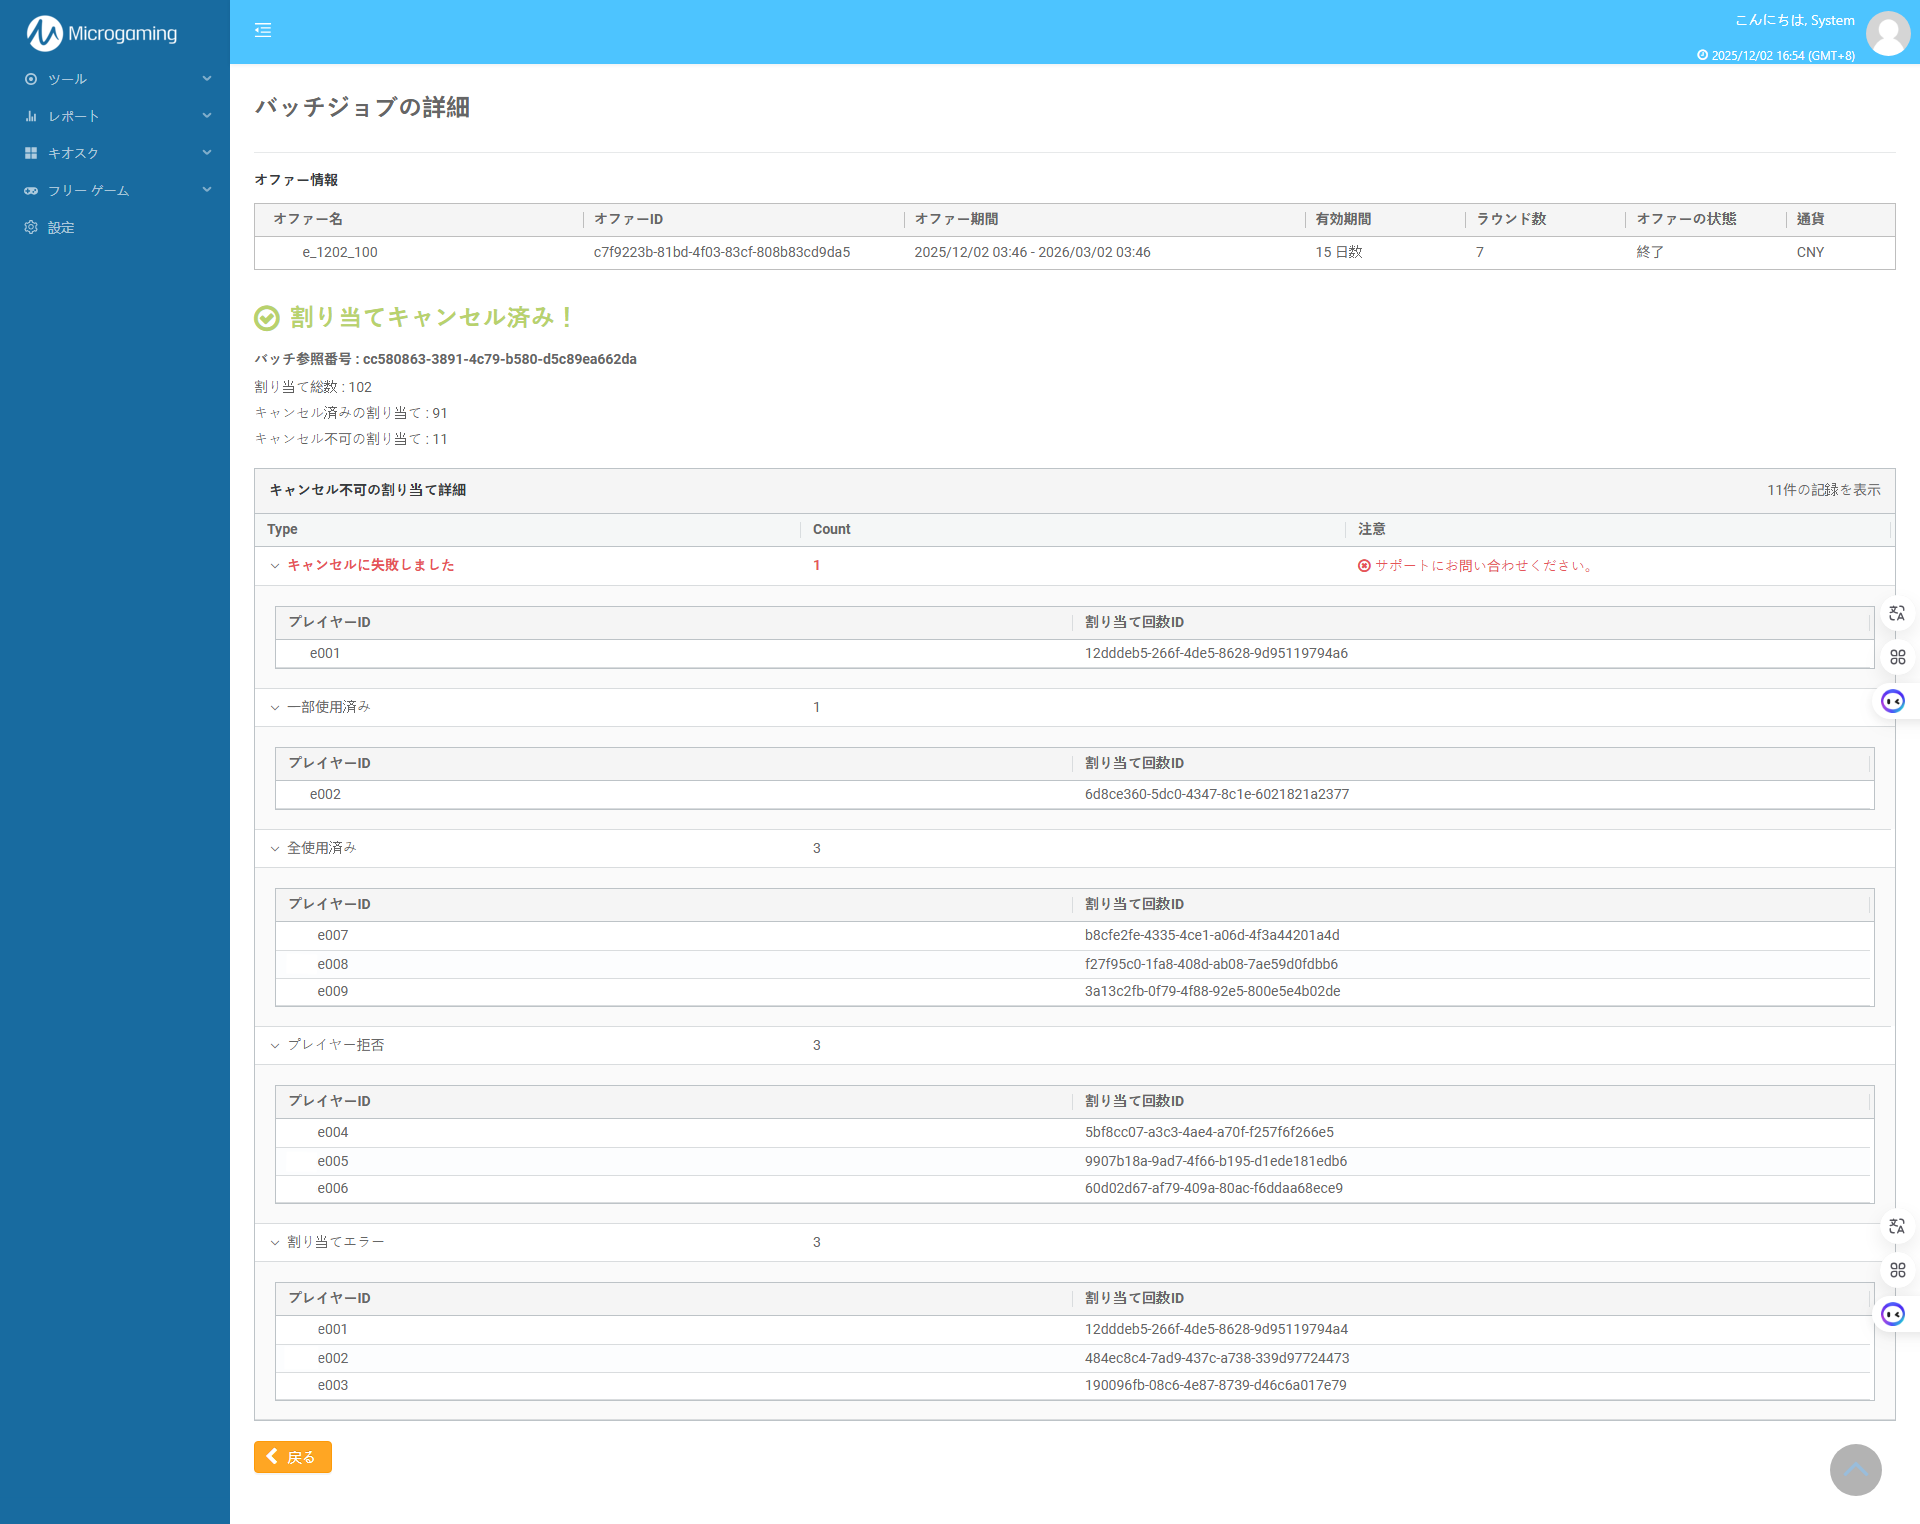Collapse the sidebar with the hamburger toggle
The width and height of the screenshot is (1920, 1524).
(263, 31)
